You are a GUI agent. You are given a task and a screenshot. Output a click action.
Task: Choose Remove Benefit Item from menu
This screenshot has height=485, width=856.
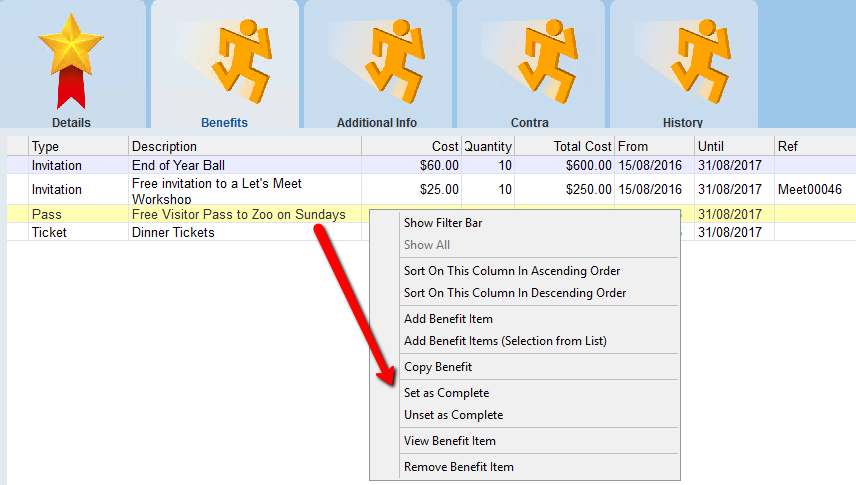[458, 467]
